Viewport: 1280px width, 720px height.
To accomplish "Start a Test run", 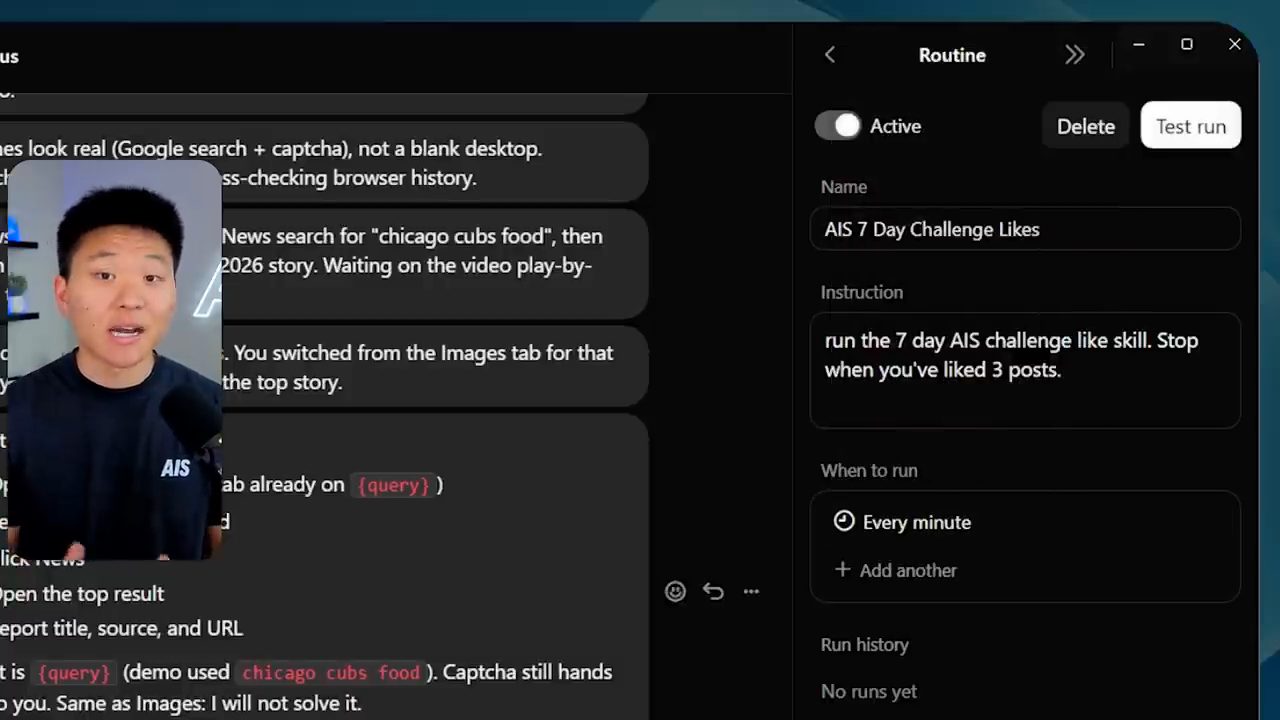I will (x=1191, y=126).
